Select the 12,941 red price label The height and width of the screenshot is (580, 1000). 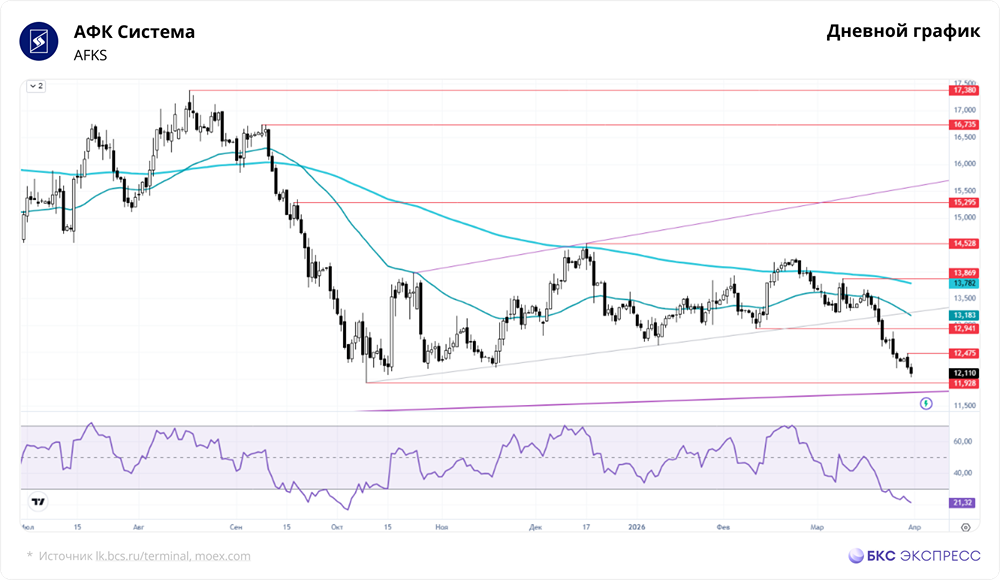pos(964,329)
